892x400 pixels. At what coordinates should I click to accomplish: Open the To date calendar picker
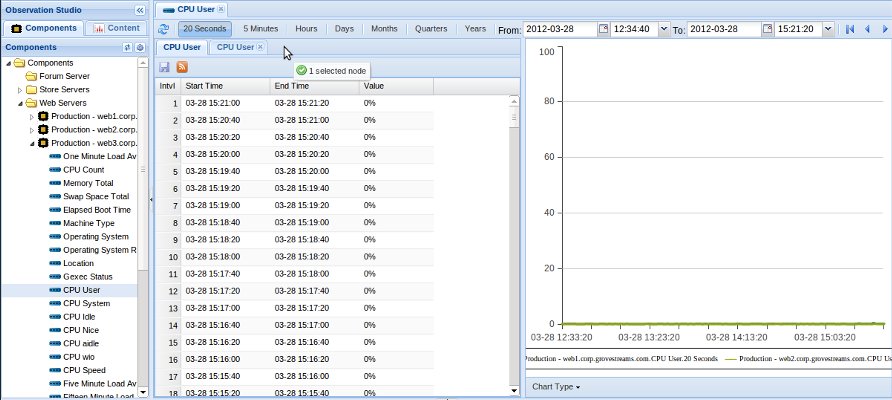click(x=765, y=29)
